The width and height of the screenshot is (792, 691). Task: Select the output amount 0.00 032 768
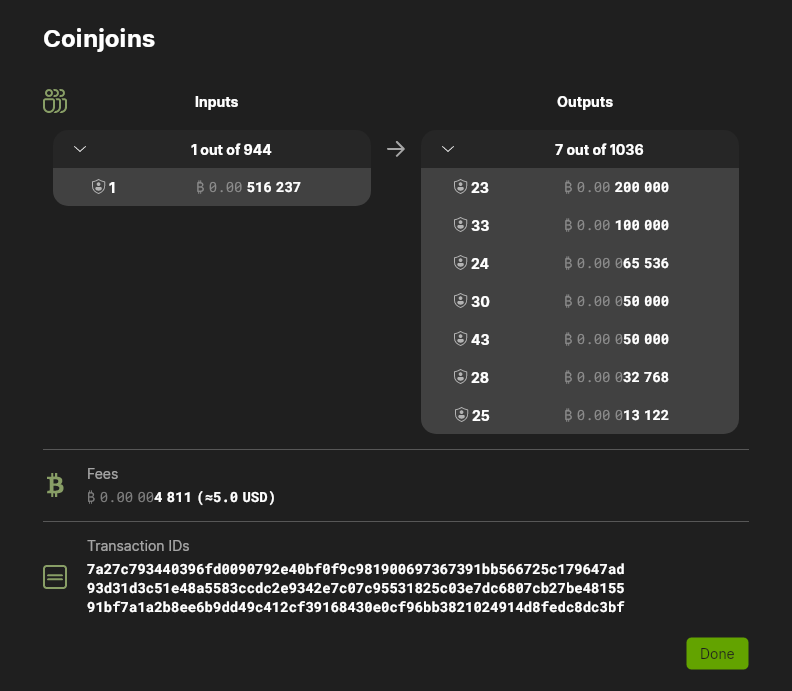point(616,377)
